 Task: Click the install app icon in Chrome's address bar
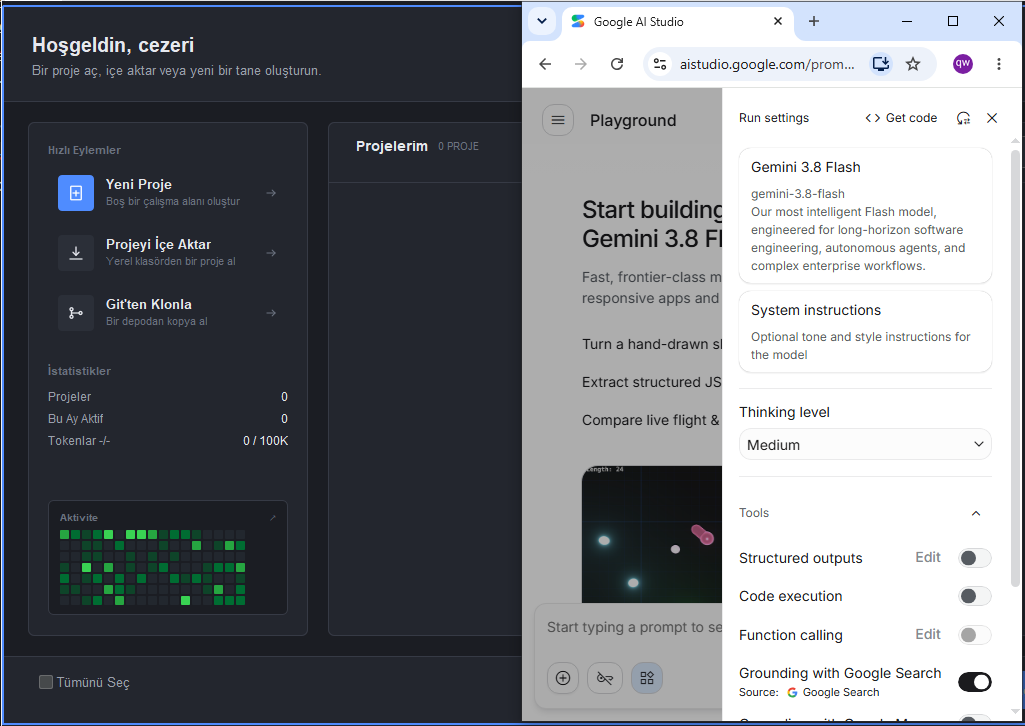point(881,64)
